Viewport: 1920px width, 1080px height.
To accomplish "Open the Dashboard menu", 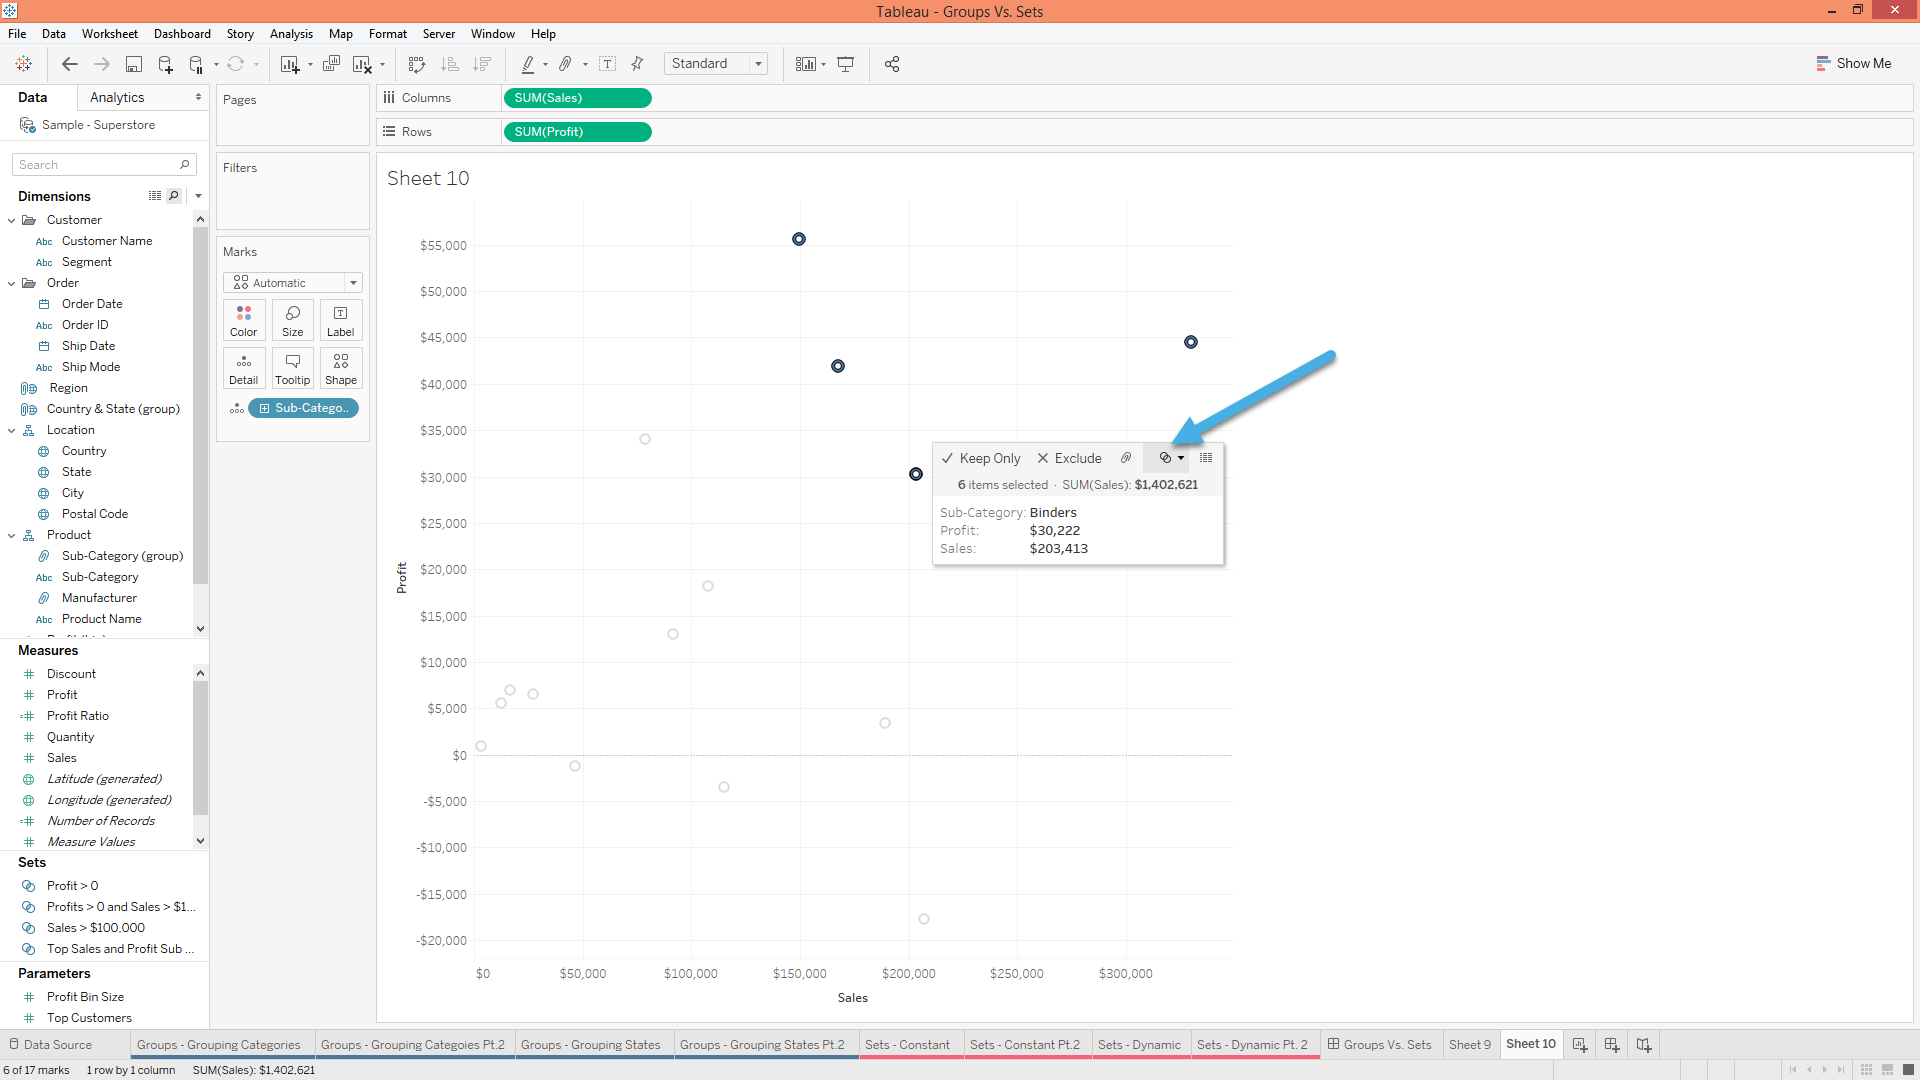I will [x=182, y=34].
